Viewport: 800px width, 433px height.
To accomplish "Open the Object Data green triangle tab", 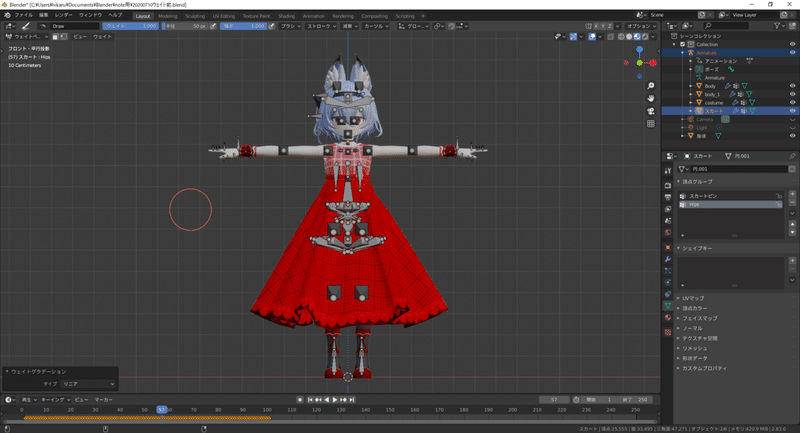I will (x=668, y=305).
